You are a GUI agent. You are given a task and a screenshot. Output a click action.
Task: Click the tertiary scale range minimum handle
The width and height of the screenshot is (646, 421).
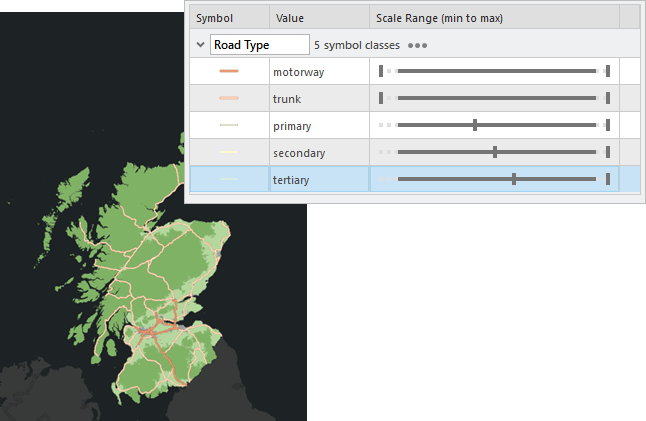pyautogui.click(x=514, y=180)
